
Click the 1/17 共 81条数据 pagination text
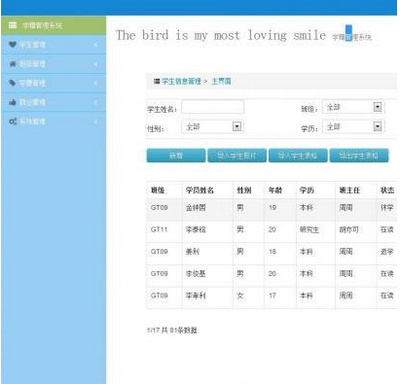tap(172, 330)
